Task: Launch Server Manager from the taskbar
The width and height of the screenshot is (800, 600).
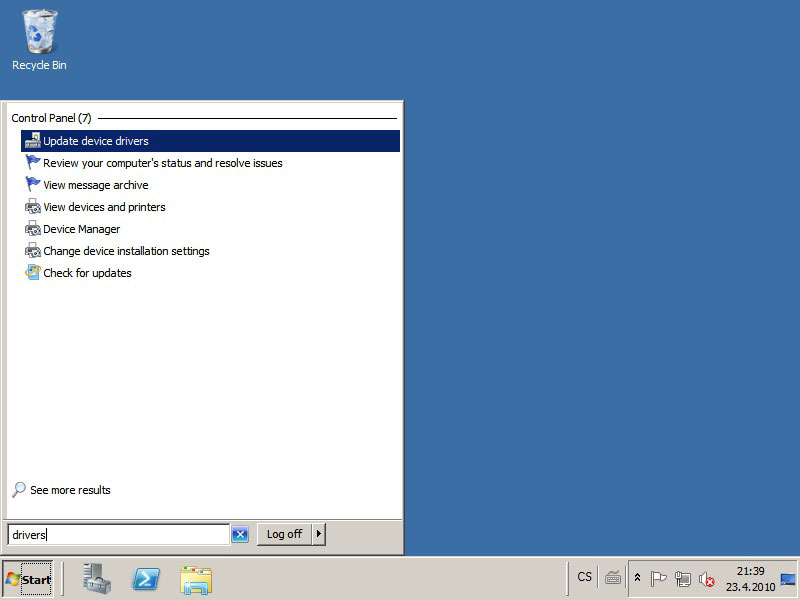Action: point(97,579)
